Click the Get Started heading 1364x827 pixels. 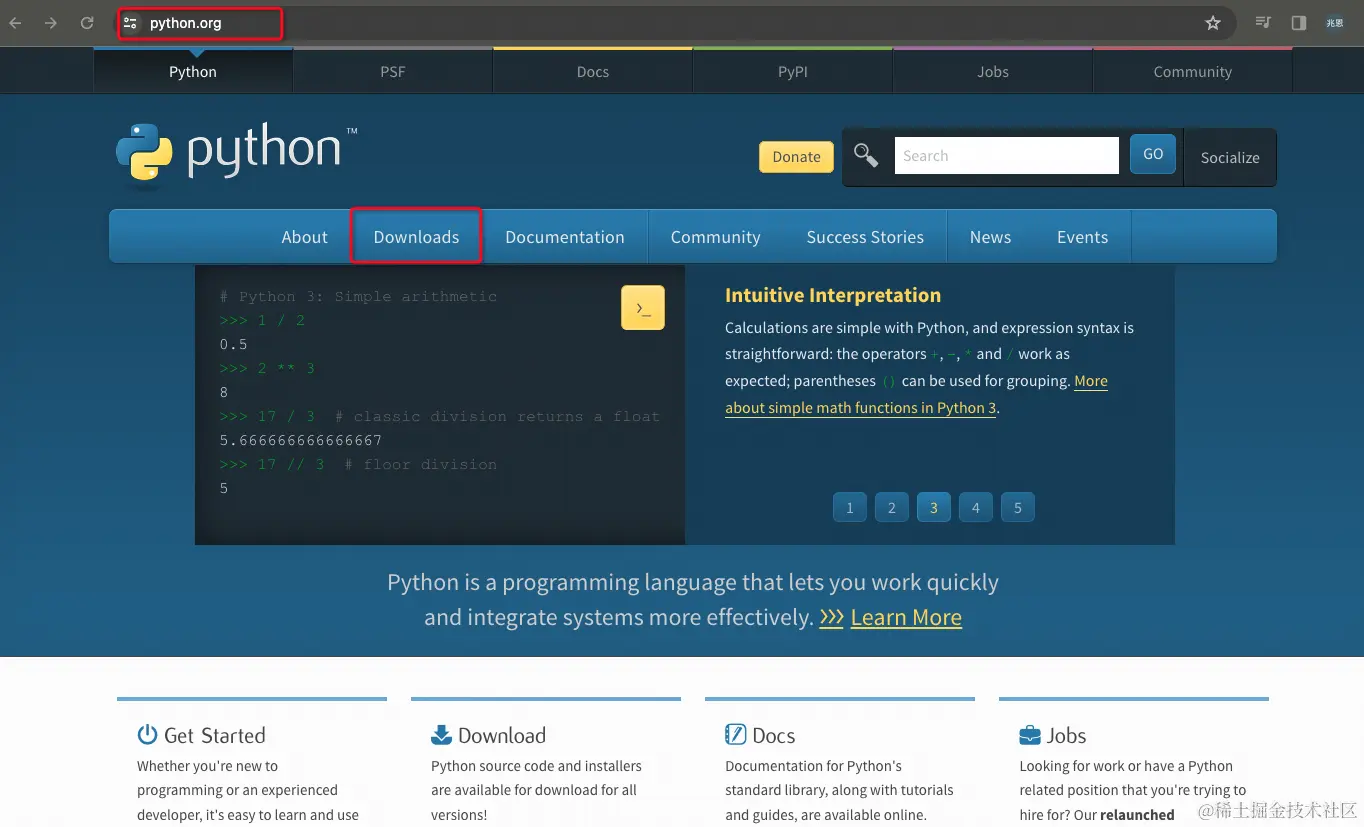click(214, 736)
